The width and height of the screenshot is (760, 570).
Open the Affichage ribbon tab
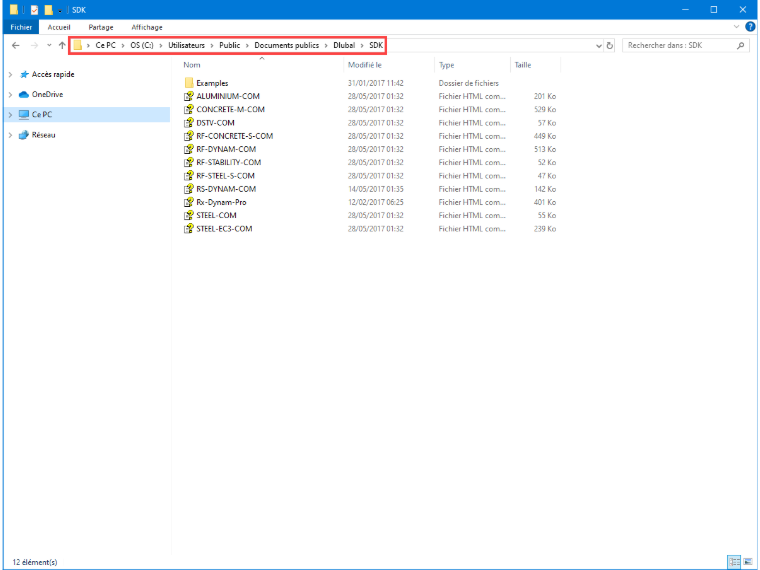tap(147, 27)
